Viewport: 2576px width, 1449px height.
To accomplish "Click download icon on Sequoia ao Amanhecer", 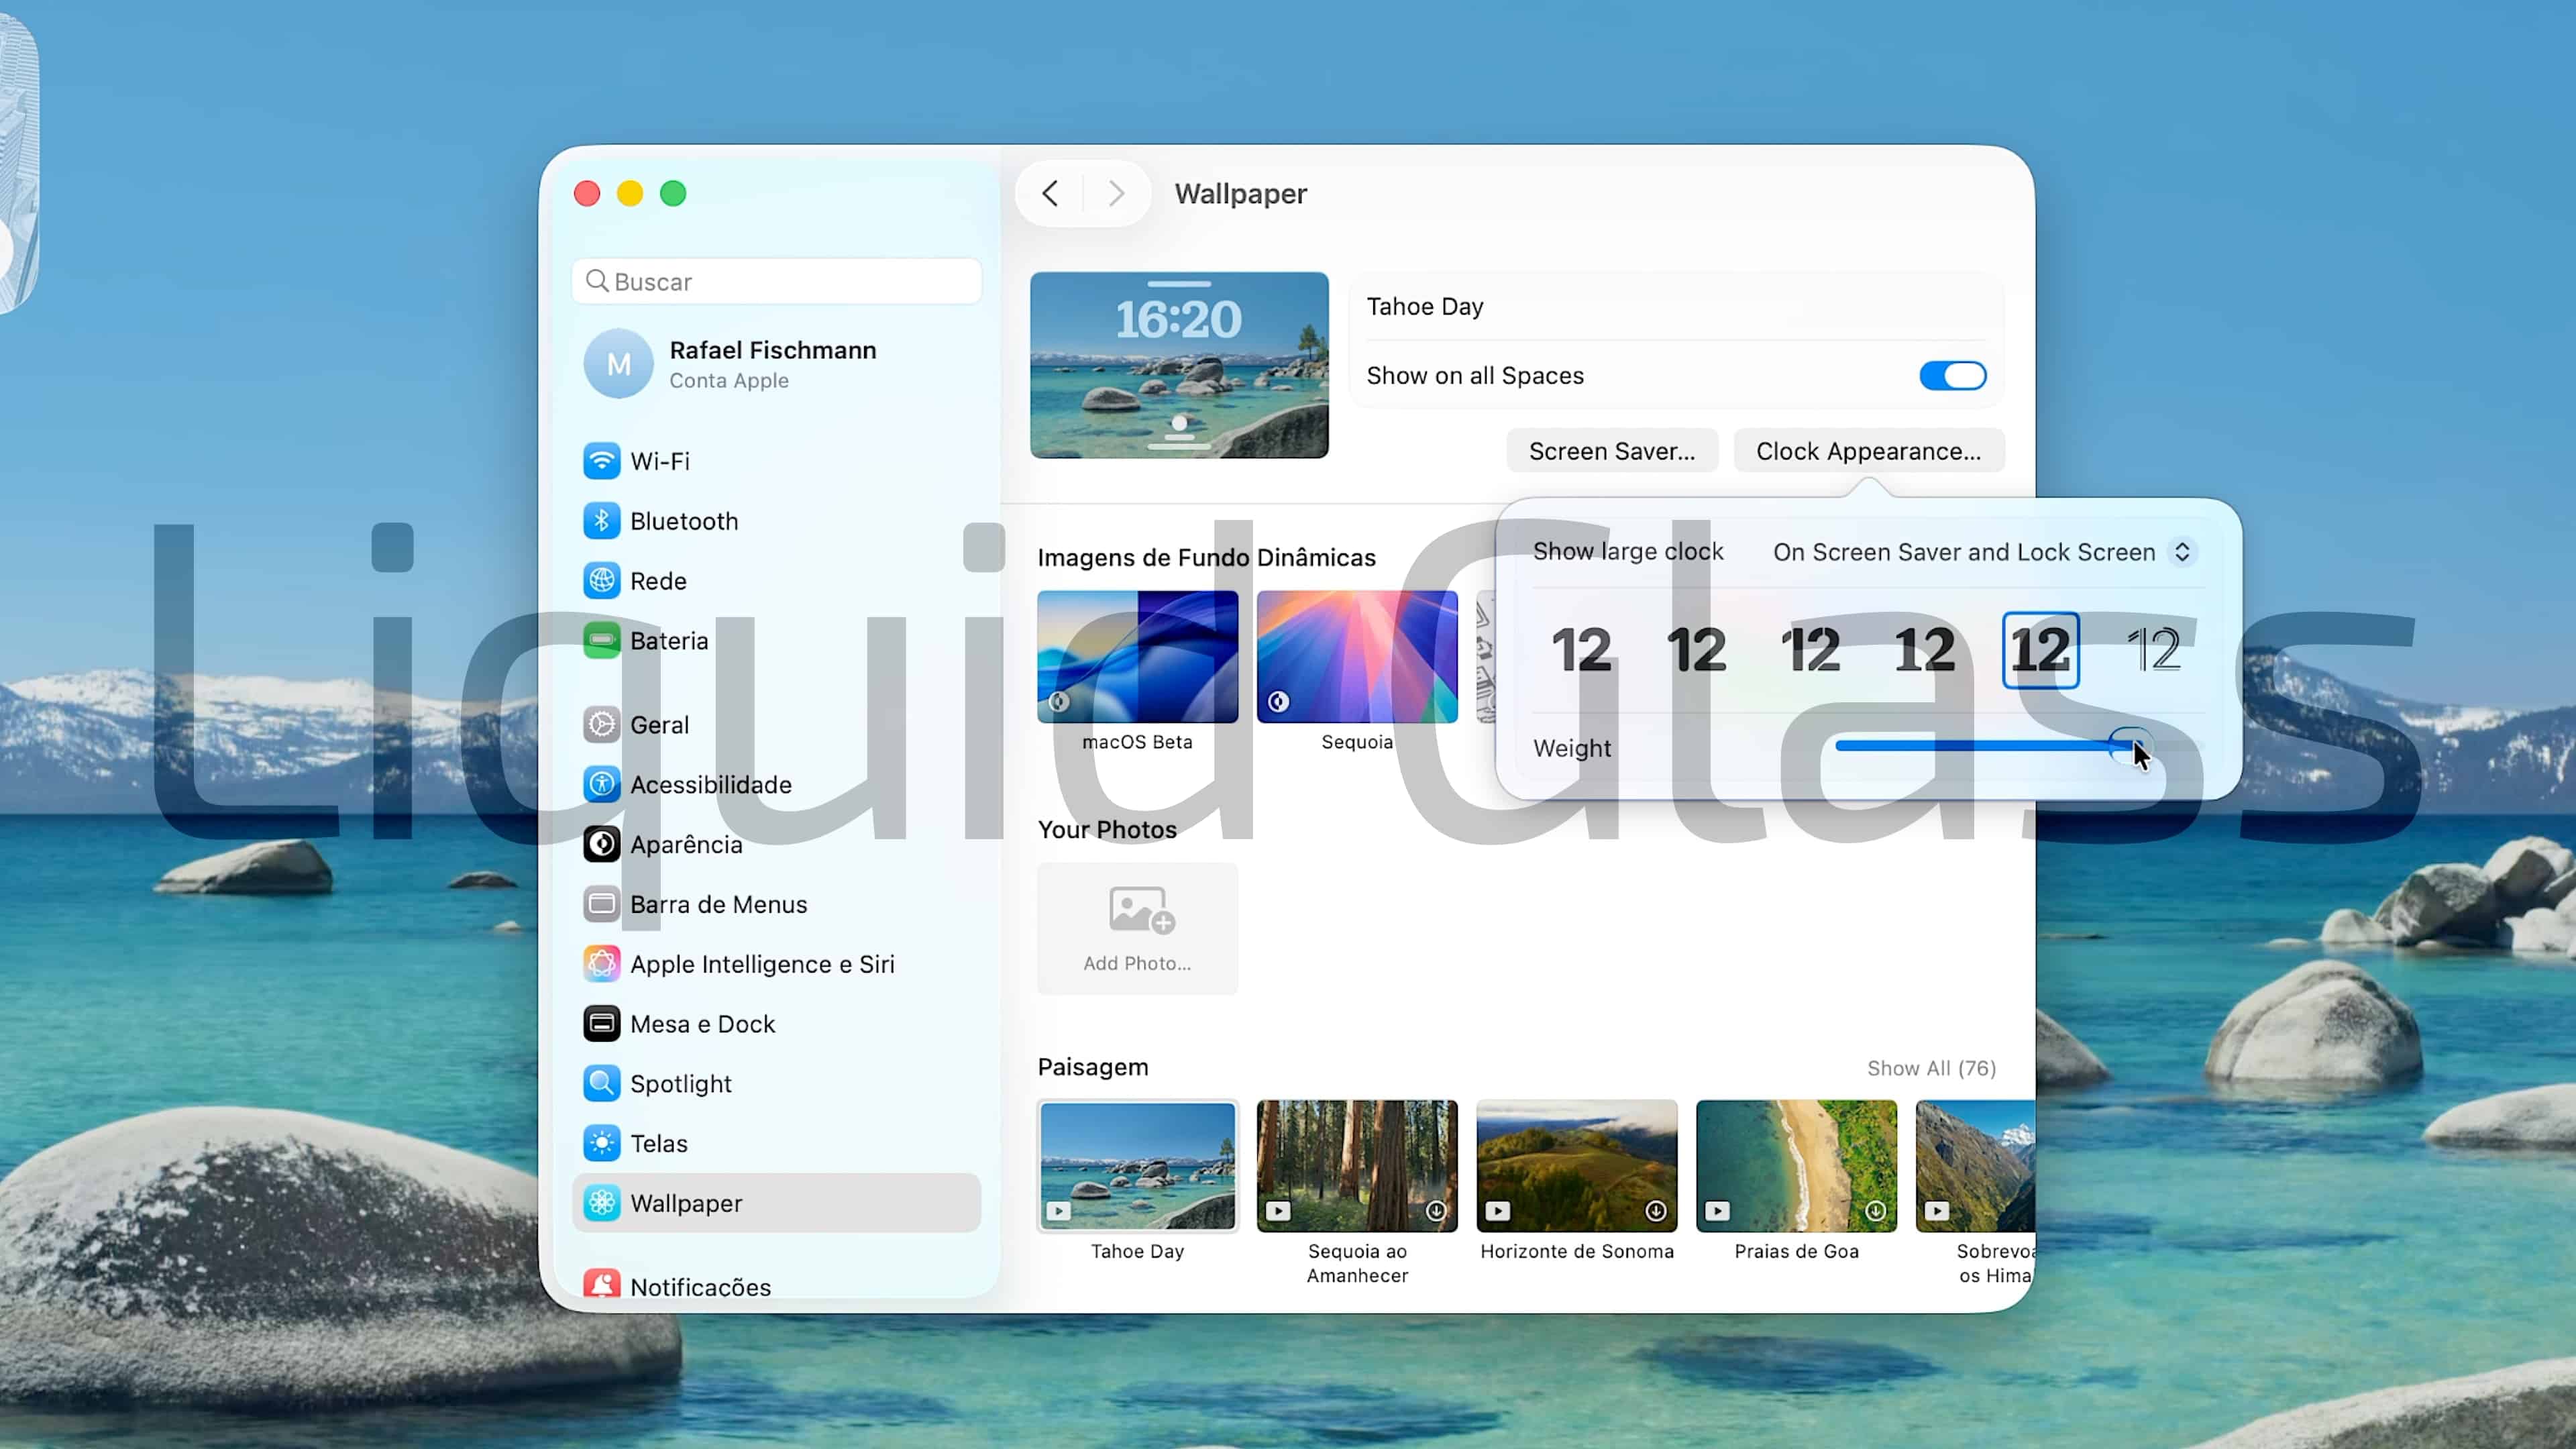I will pos(1436,1211).
